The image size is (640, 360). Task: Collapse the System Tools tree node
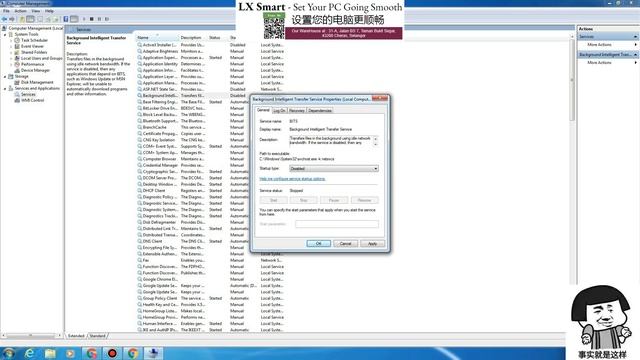[5, 35]
